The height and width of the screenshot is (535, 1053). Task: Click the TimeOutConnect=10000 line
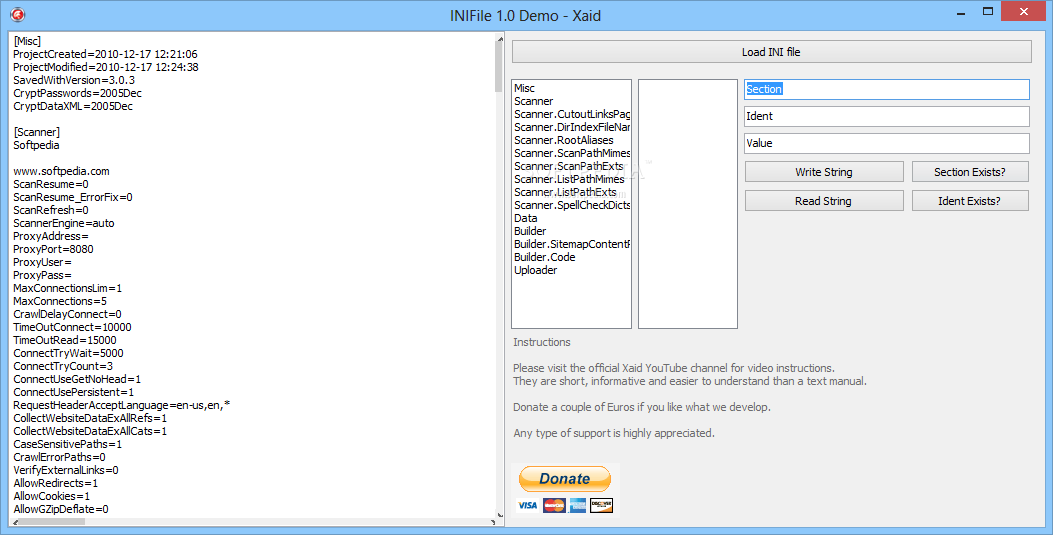(x=73, y=328)
